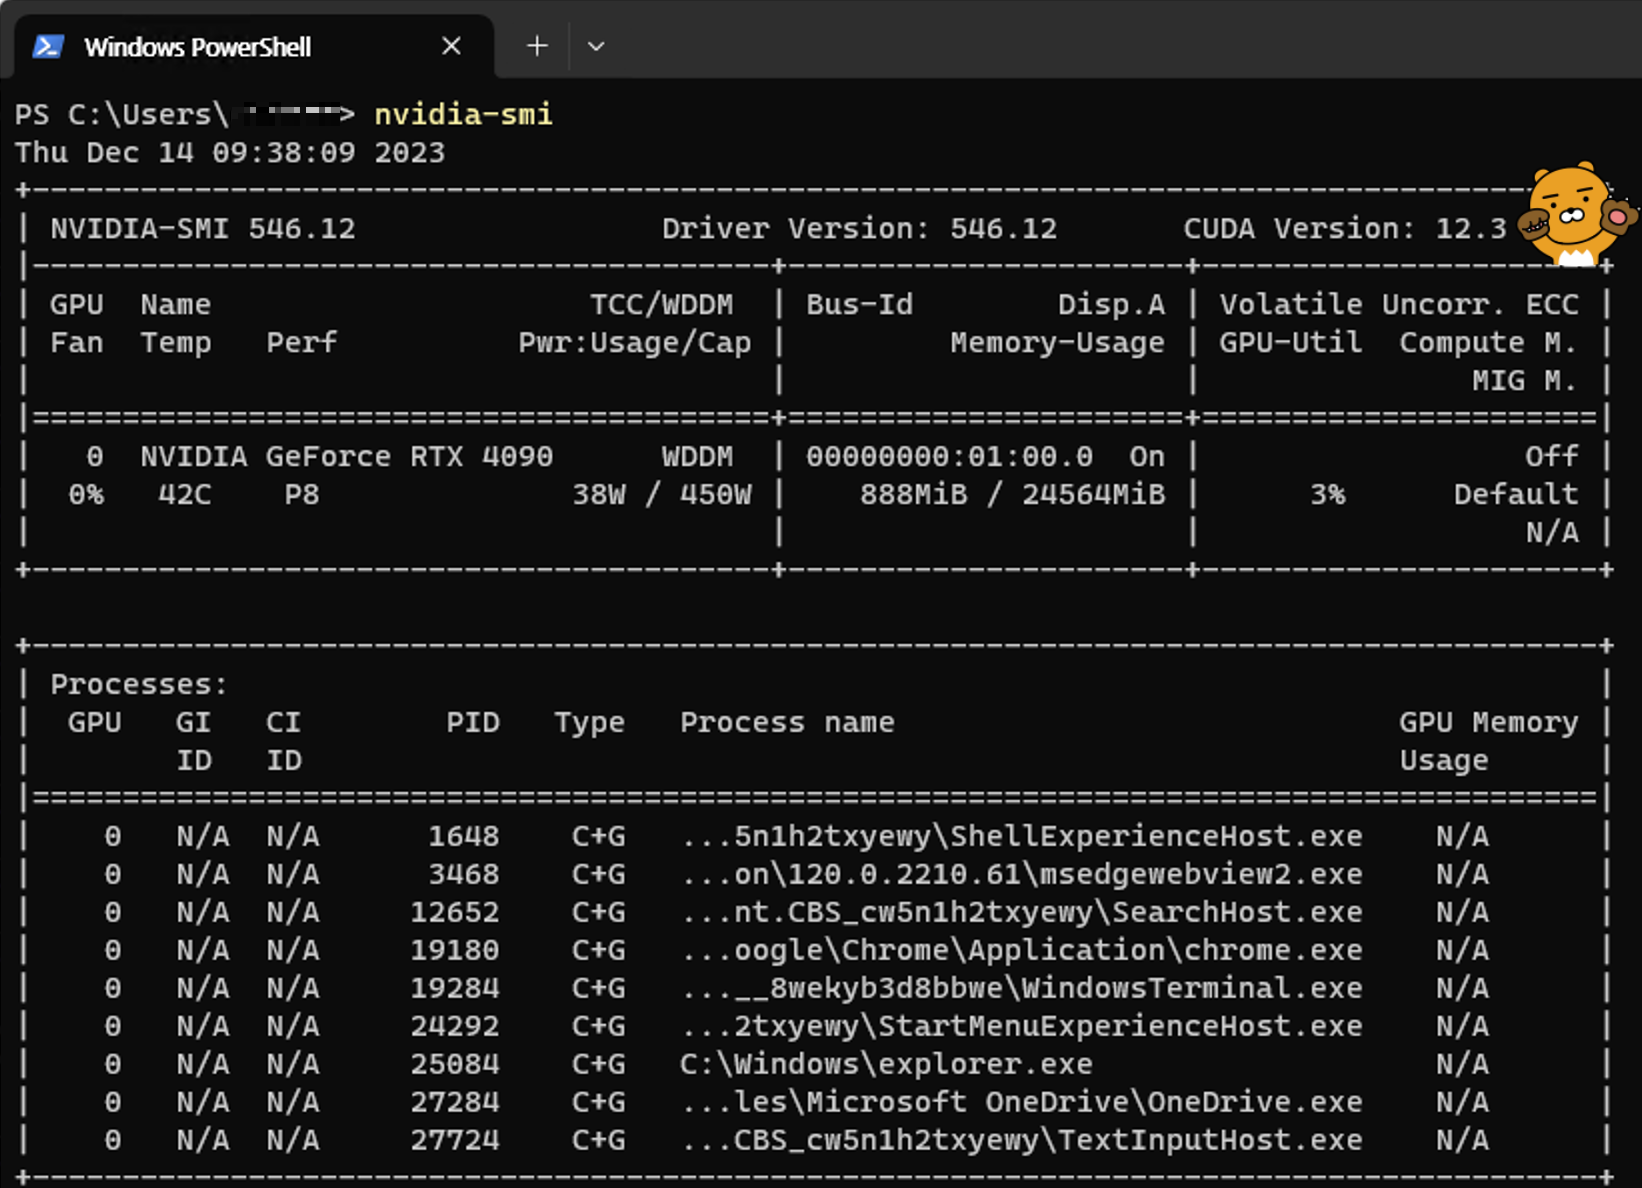Click the WDDM driver model value
The width and height of the screenshot is (1642, 1188).
tap(697, 457)
